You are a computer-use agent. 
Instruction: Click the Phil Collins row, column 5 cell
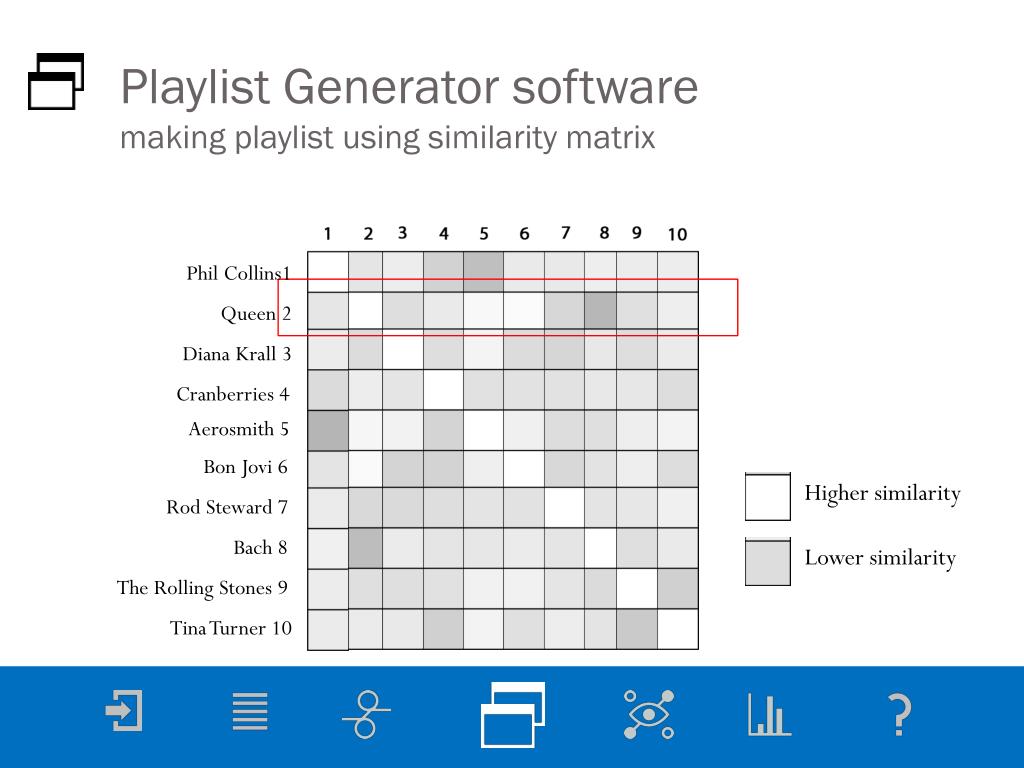483,272
